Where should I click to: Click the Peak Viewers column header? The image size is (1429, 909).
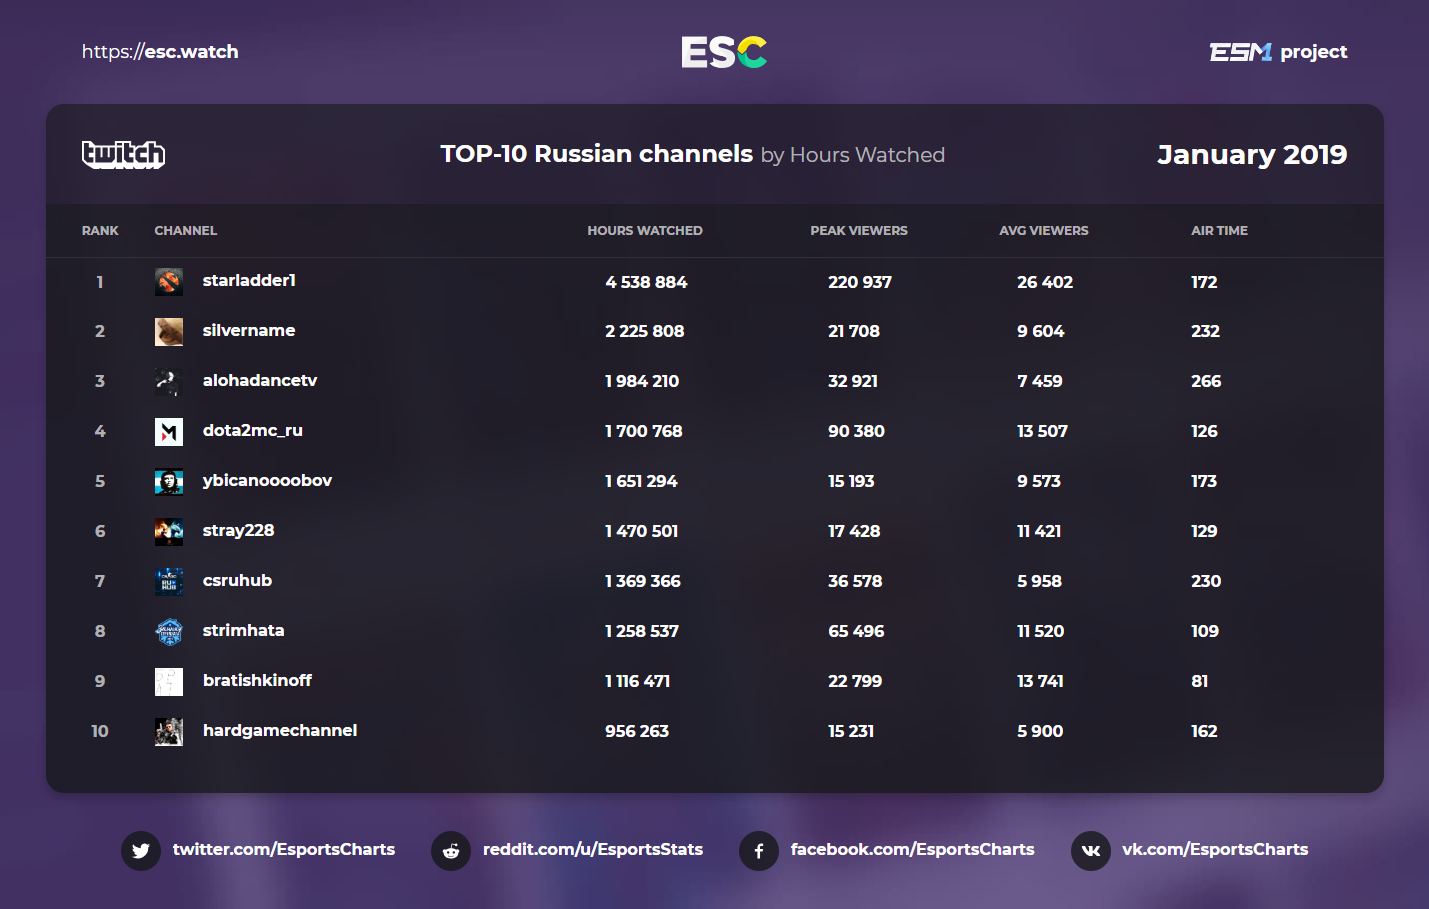point(858,231)
